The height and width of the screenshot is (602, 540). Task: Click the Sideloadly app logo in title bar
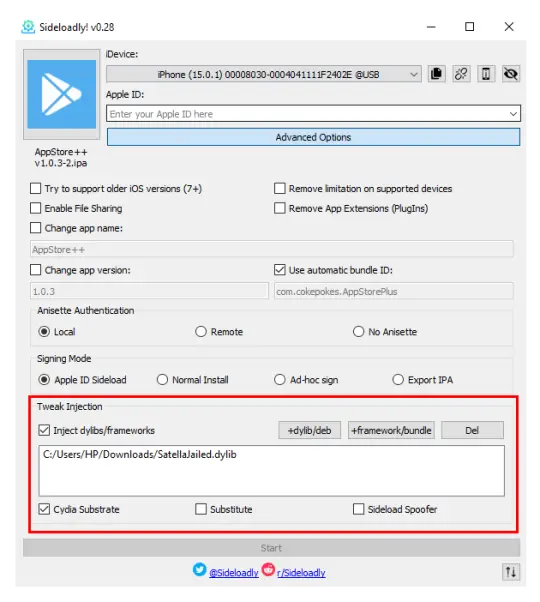[28, 27]
